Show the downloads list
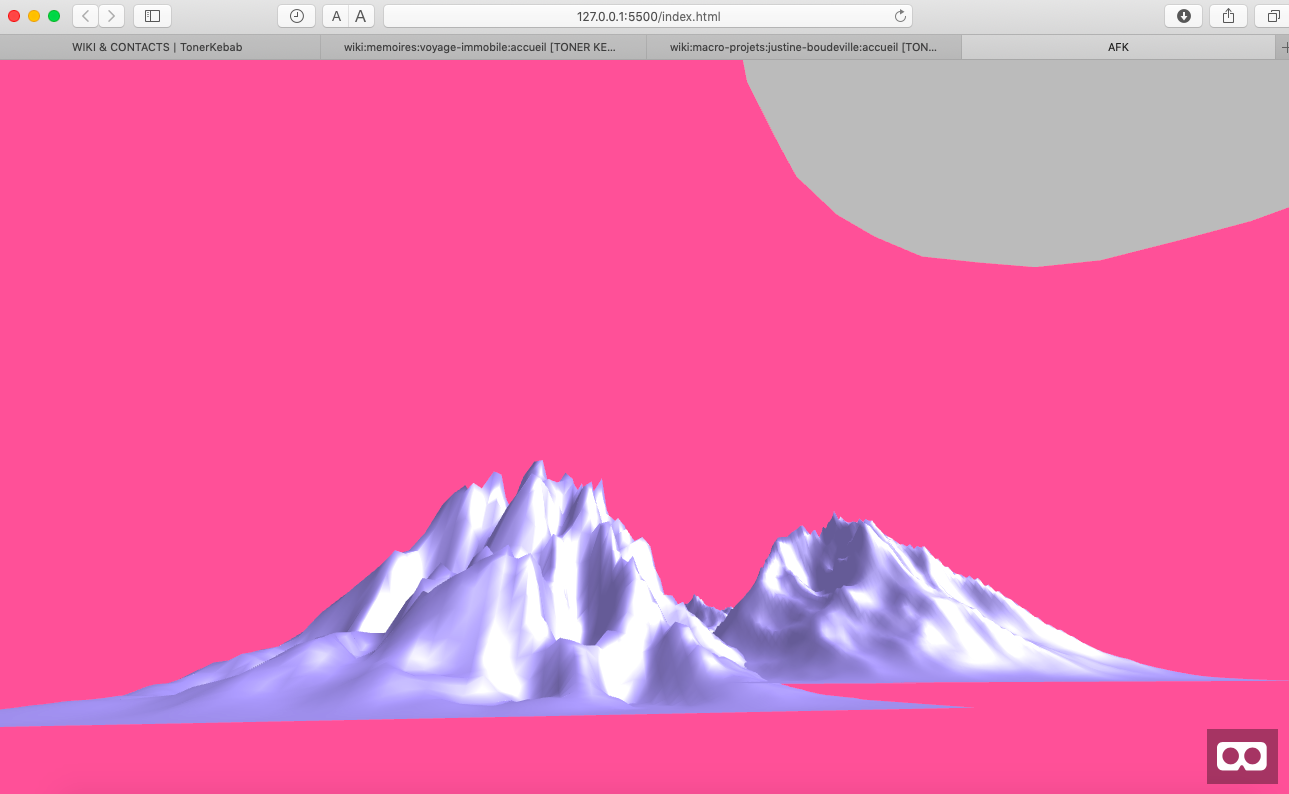 pos(1183,16)
